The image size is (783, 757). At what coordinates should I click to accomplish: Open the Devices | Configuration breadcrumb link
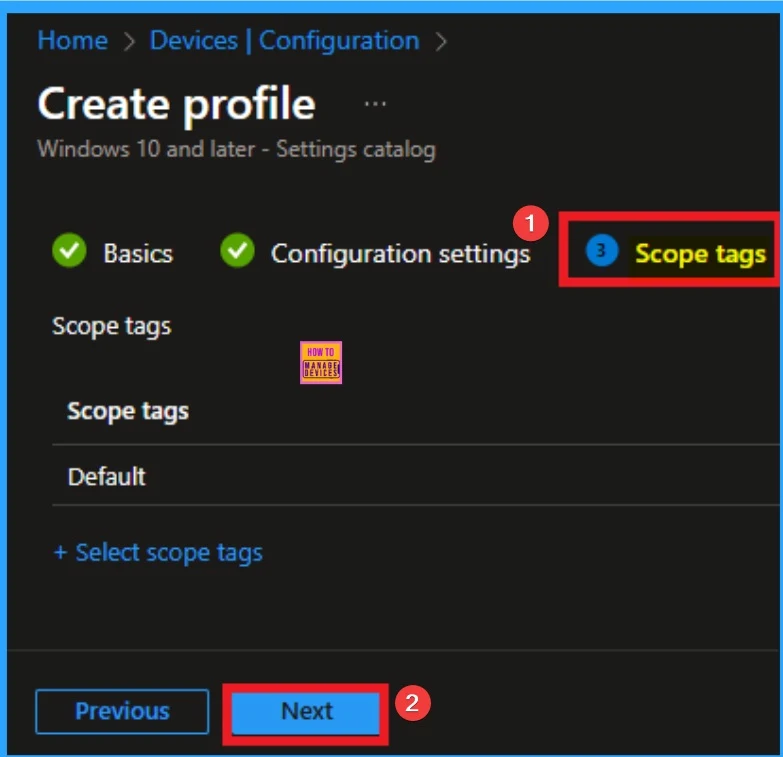pyautogui.click(x=284, y=41)
